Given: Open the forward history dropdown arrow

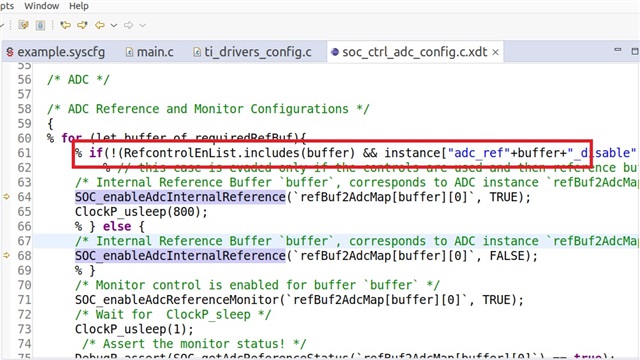Looking at the screenshot, I should (x=142, y=25).
